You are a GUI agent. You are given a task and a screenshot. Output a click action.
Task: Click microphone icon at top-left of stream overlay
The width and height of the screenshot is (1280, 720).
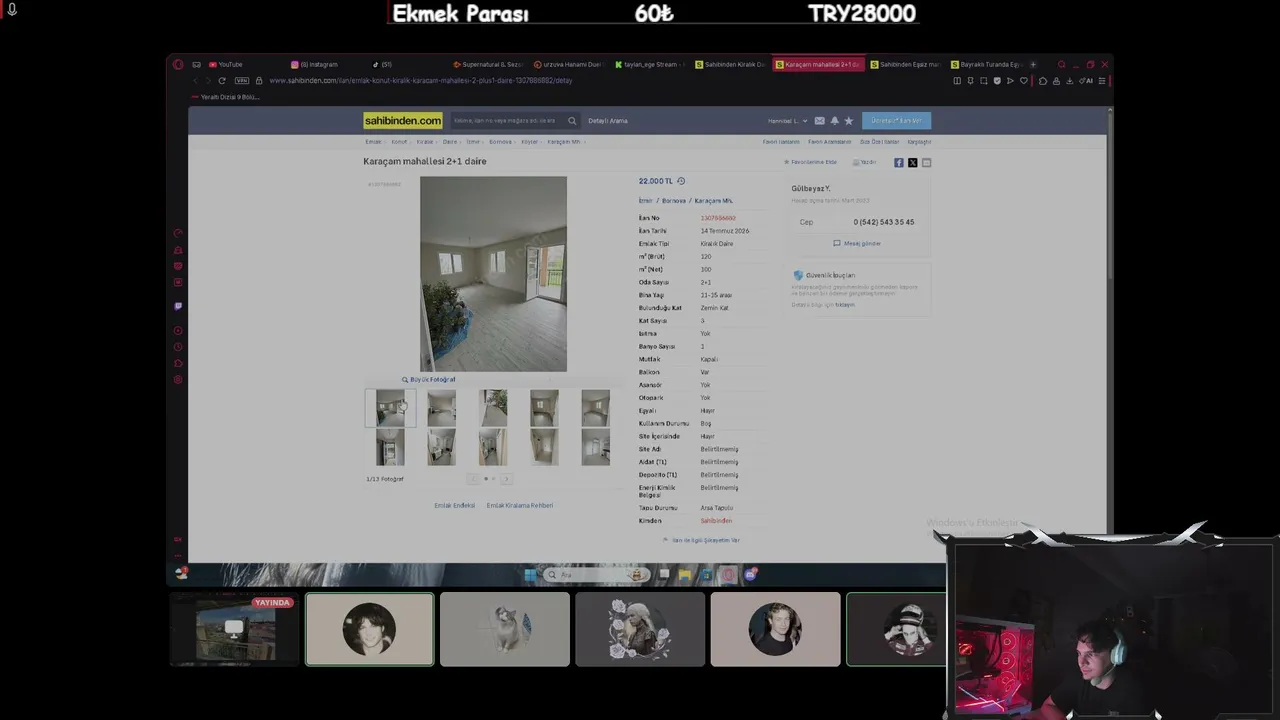(x=12, y=9)
